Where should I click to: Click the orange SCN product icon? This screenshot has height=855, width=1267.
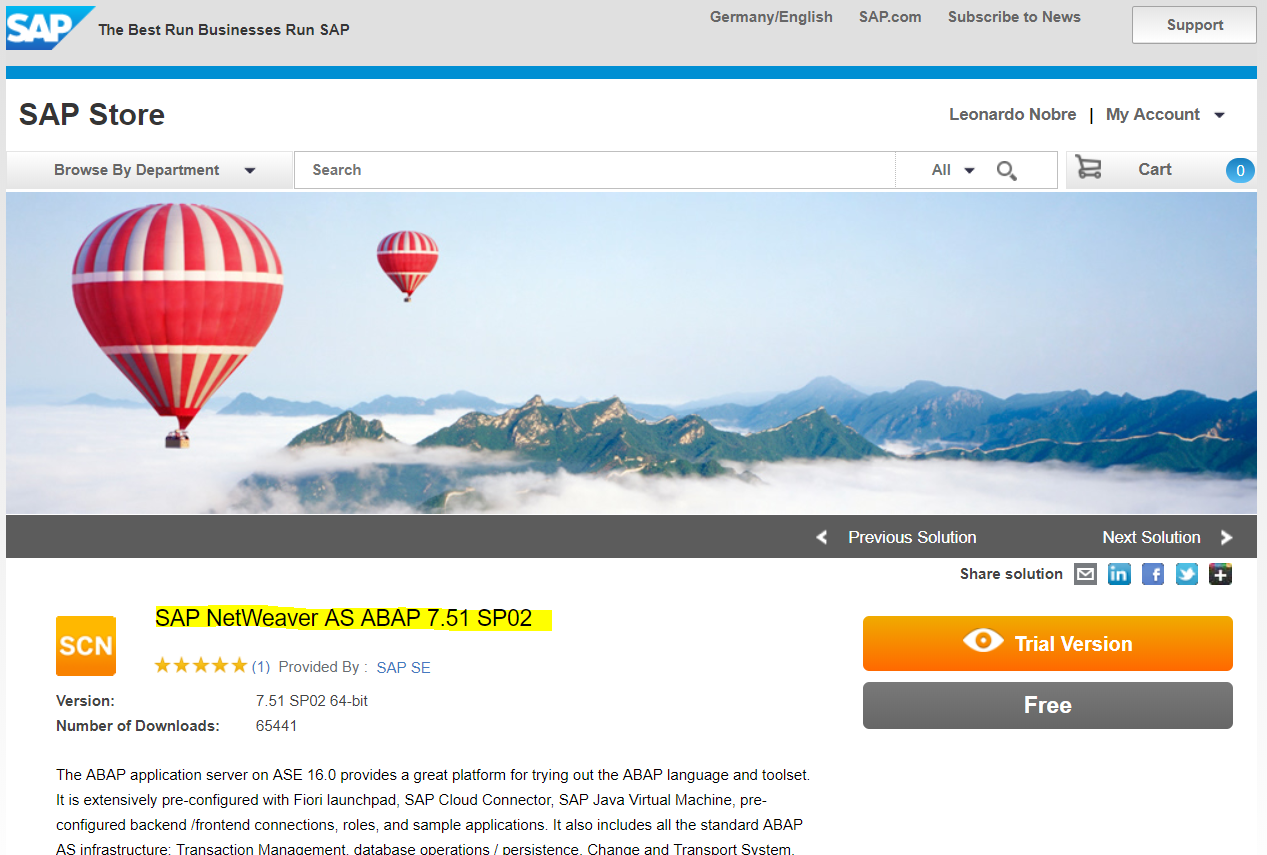point(86,646)
